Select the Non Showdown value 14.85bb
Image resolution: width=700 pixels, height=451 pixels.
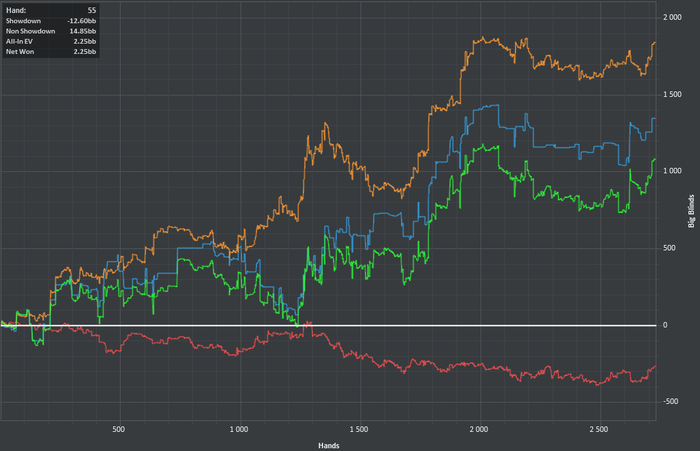coord(83,31)
